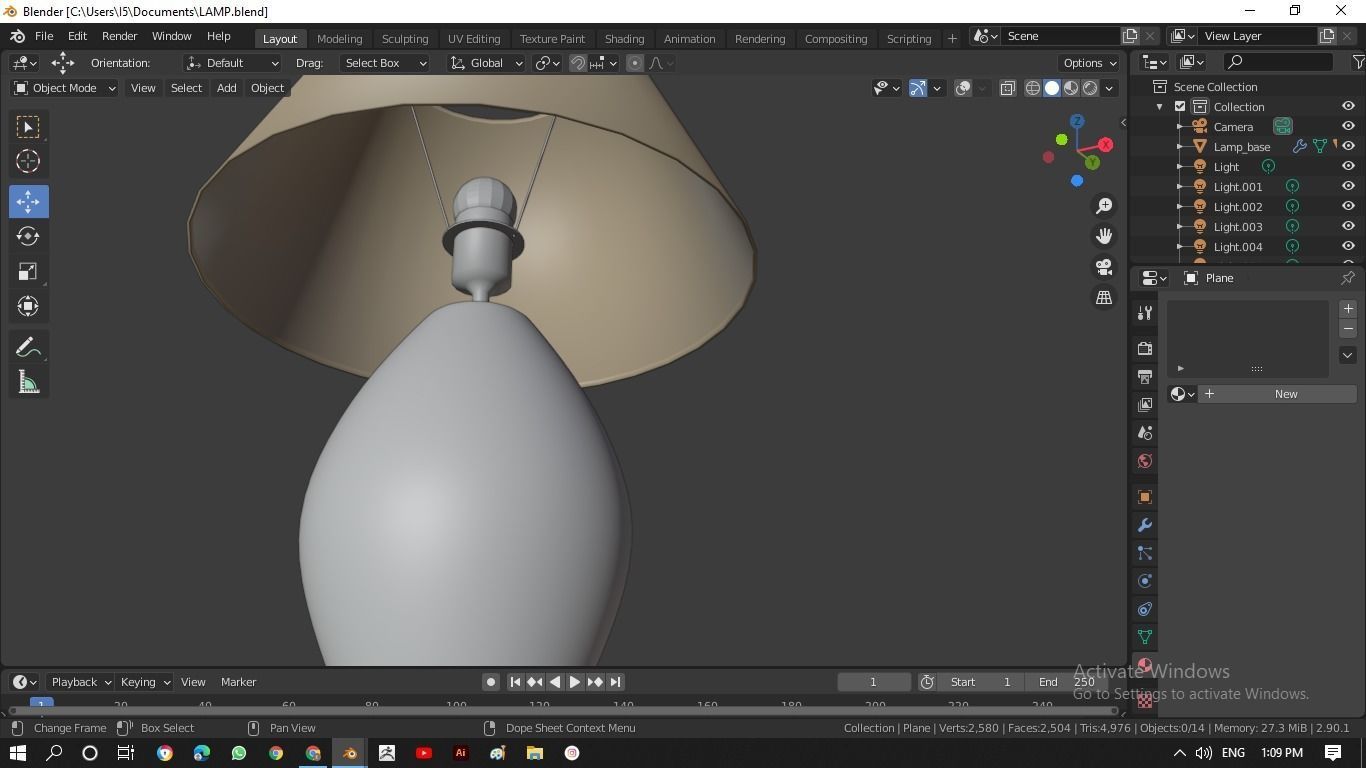Open the Physics properties tab
Screen dimensions: 1366x768
(x=1145, y=581)
